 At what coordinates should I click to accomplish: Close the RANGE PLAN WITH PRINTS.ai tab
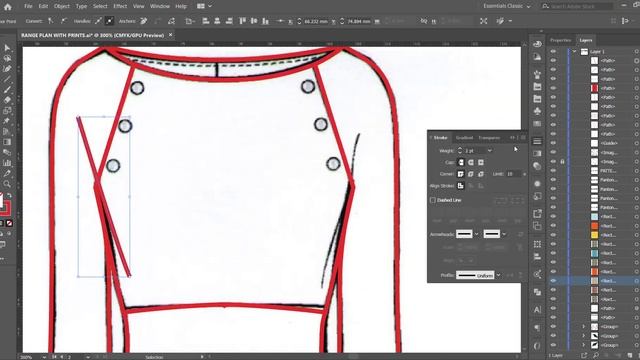pos(171,35)
